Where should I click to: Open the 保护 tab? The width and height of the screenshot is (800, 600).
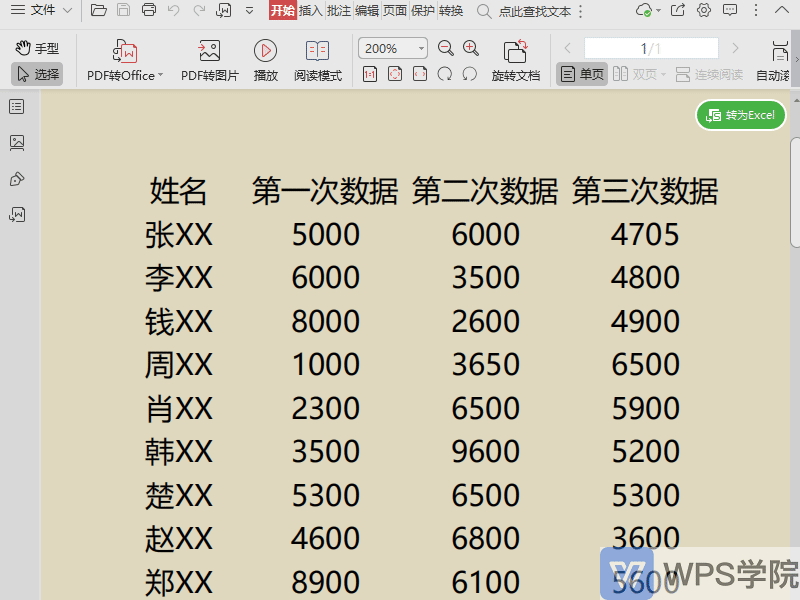click(423, 11)
